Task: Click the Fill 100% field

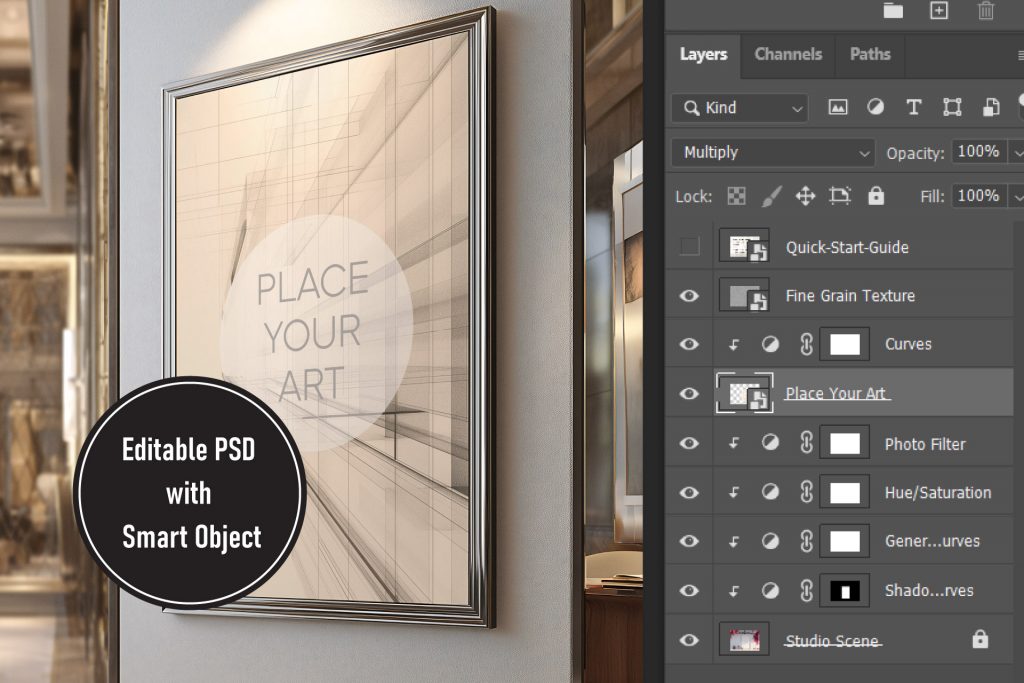Action: [978, 196]
